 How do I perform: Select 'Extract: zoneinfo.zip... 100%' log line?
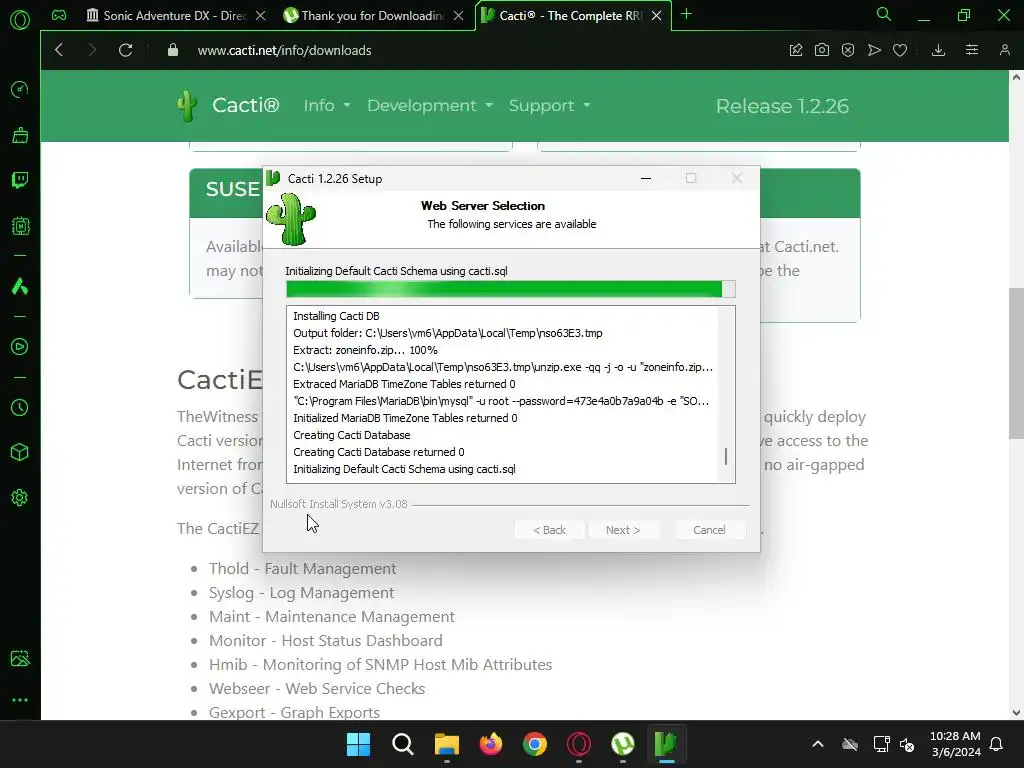click(x=365, y=350)
